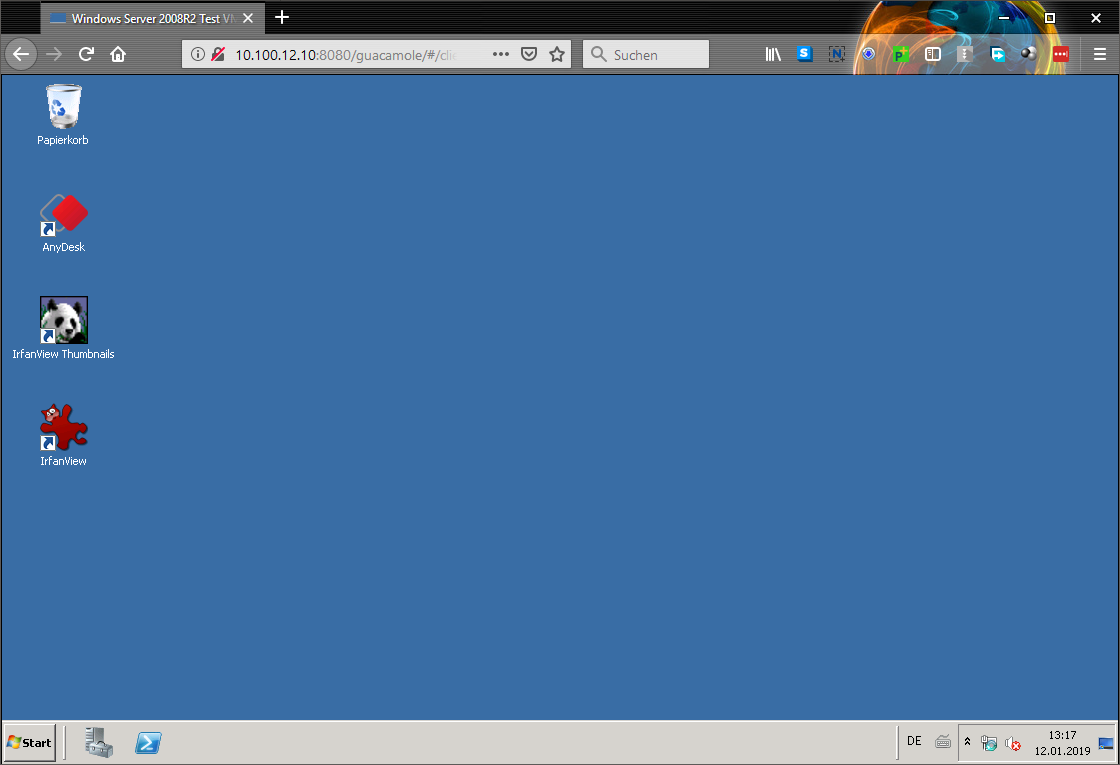Open the Firefox Library icon
Viewport: 1120px width, 765px height.
pyautogui.click(x=773, y=54)
